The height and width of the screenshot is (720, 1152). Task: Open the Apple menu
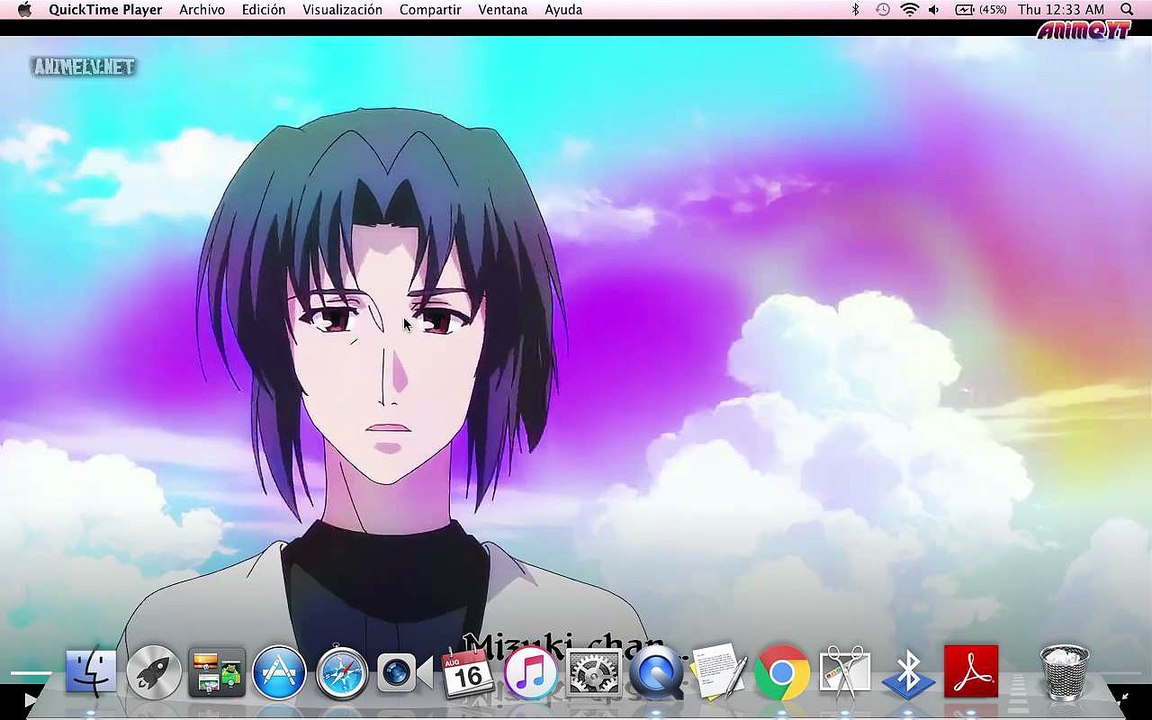(24, 10)
